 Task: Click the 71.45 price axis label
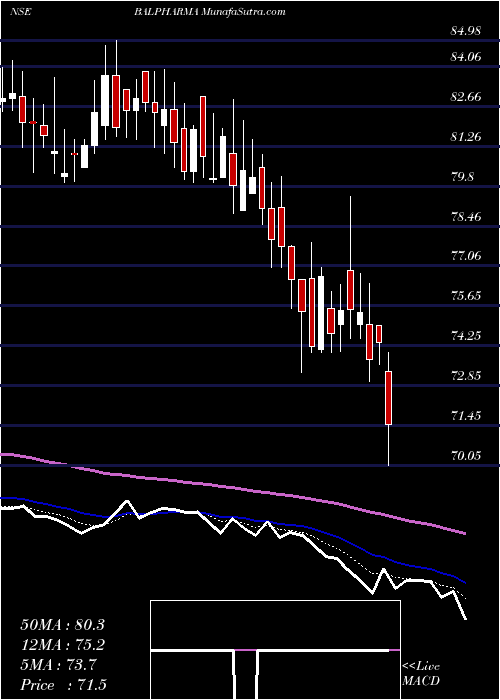pyautogui.click(x=466, y=416)
